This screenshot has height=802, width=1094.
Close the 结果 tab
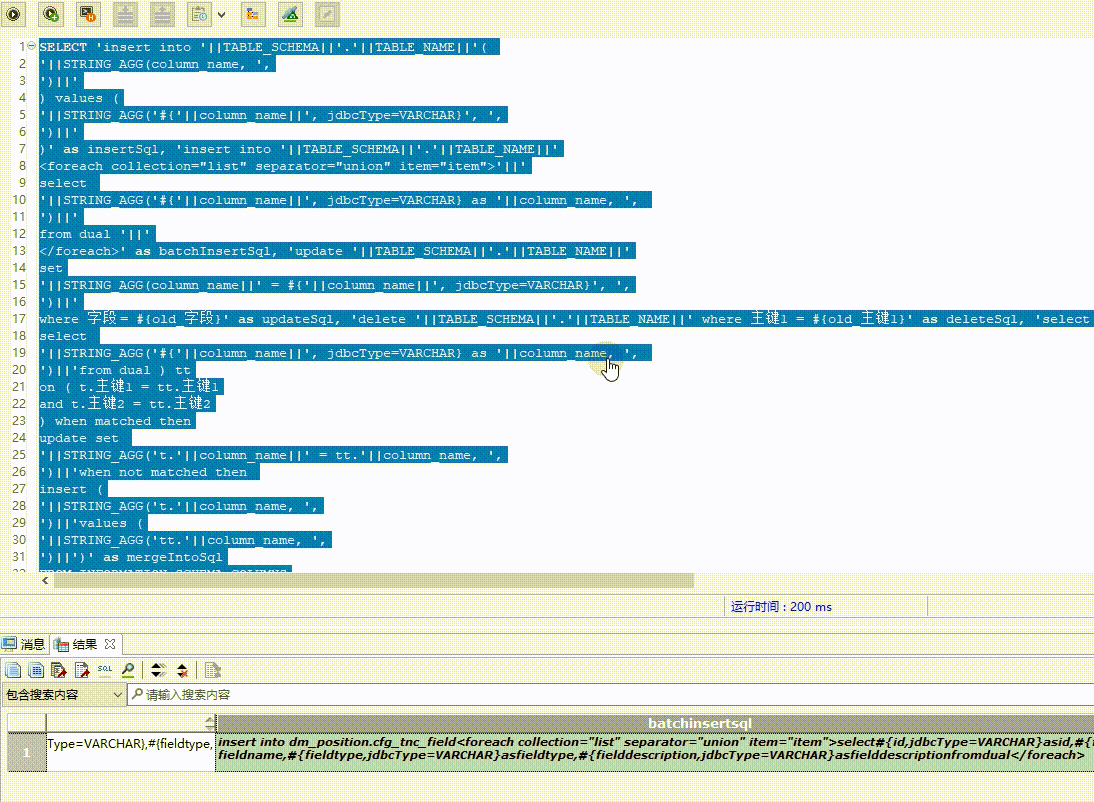110,644
